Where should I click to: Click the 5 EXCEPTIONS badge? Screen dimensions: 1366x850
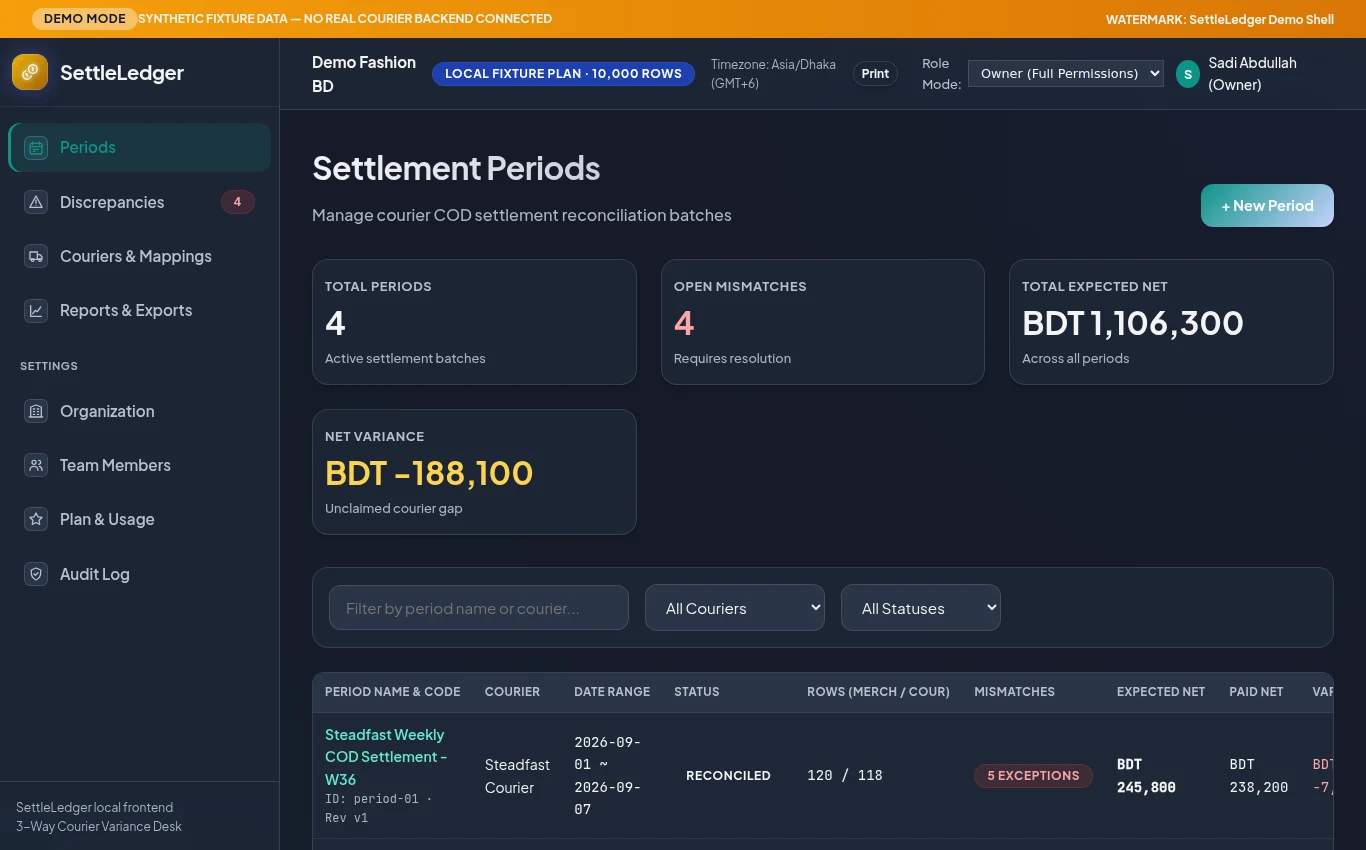1033,776
